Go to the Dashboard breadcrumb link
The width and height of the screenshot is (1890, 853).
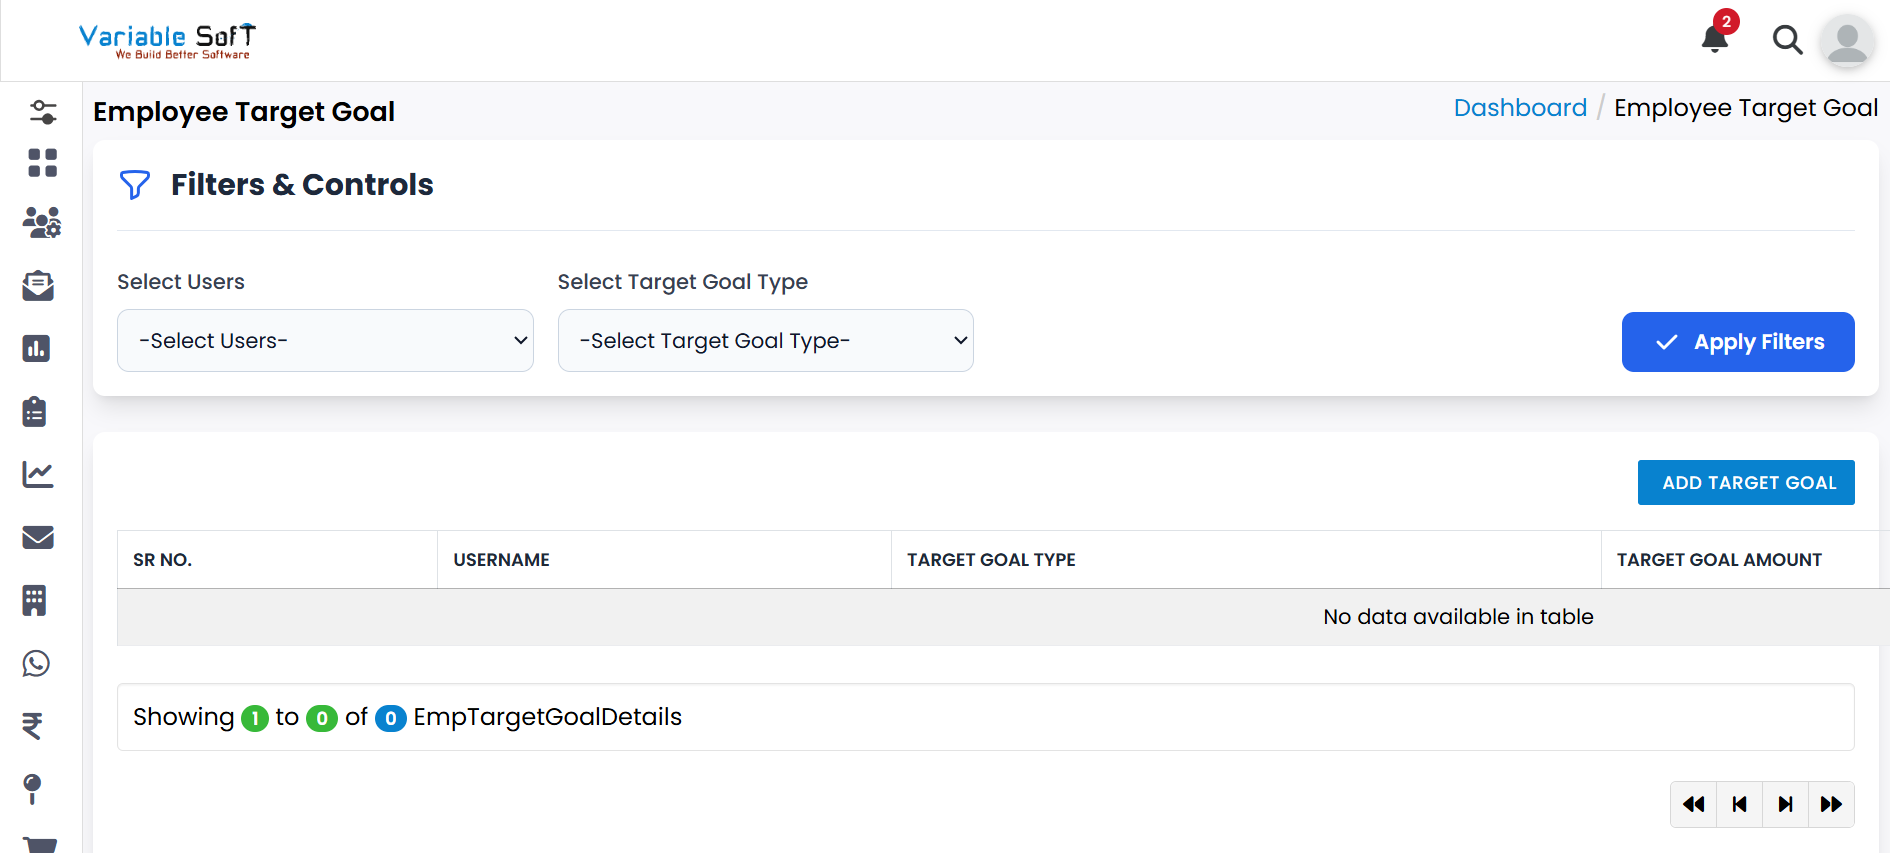point(1519,108)
